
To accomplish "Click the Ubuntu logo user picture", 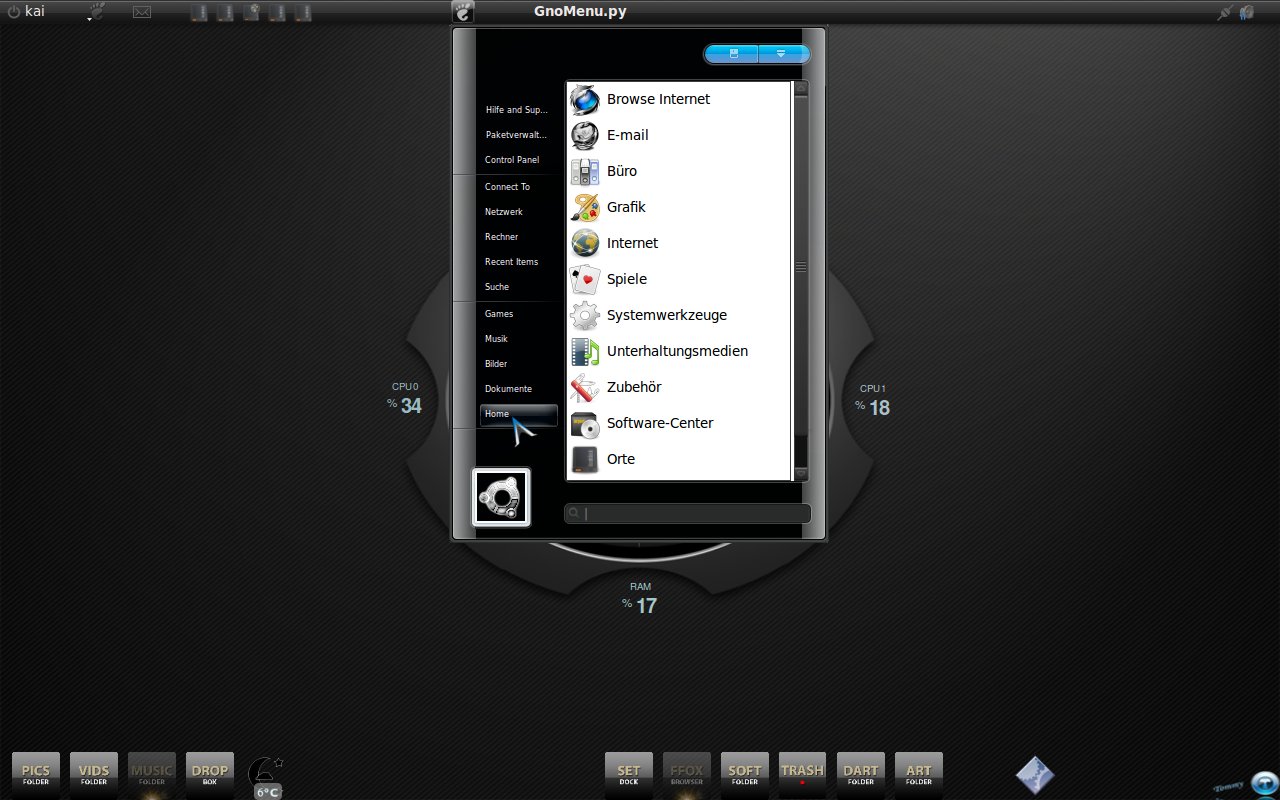I will [x=501, y=497].
